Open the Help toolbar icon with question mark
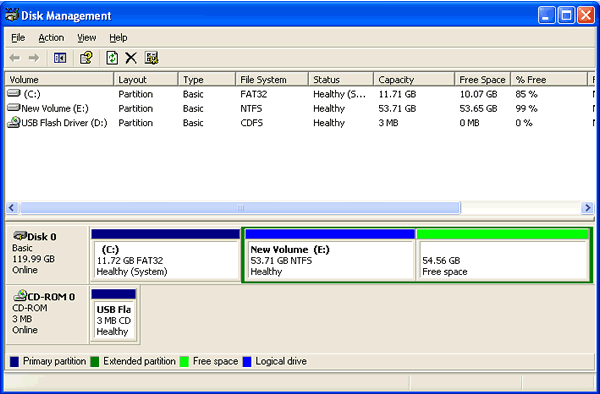The height and width of the screenshot is (394, 600). [x=86, y=58]
